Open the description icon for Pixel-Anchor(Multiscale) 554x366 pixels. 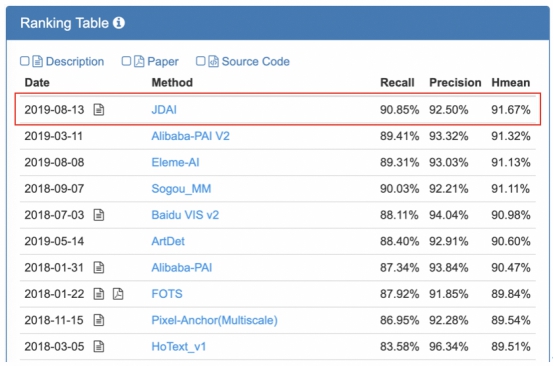[99, 320]
